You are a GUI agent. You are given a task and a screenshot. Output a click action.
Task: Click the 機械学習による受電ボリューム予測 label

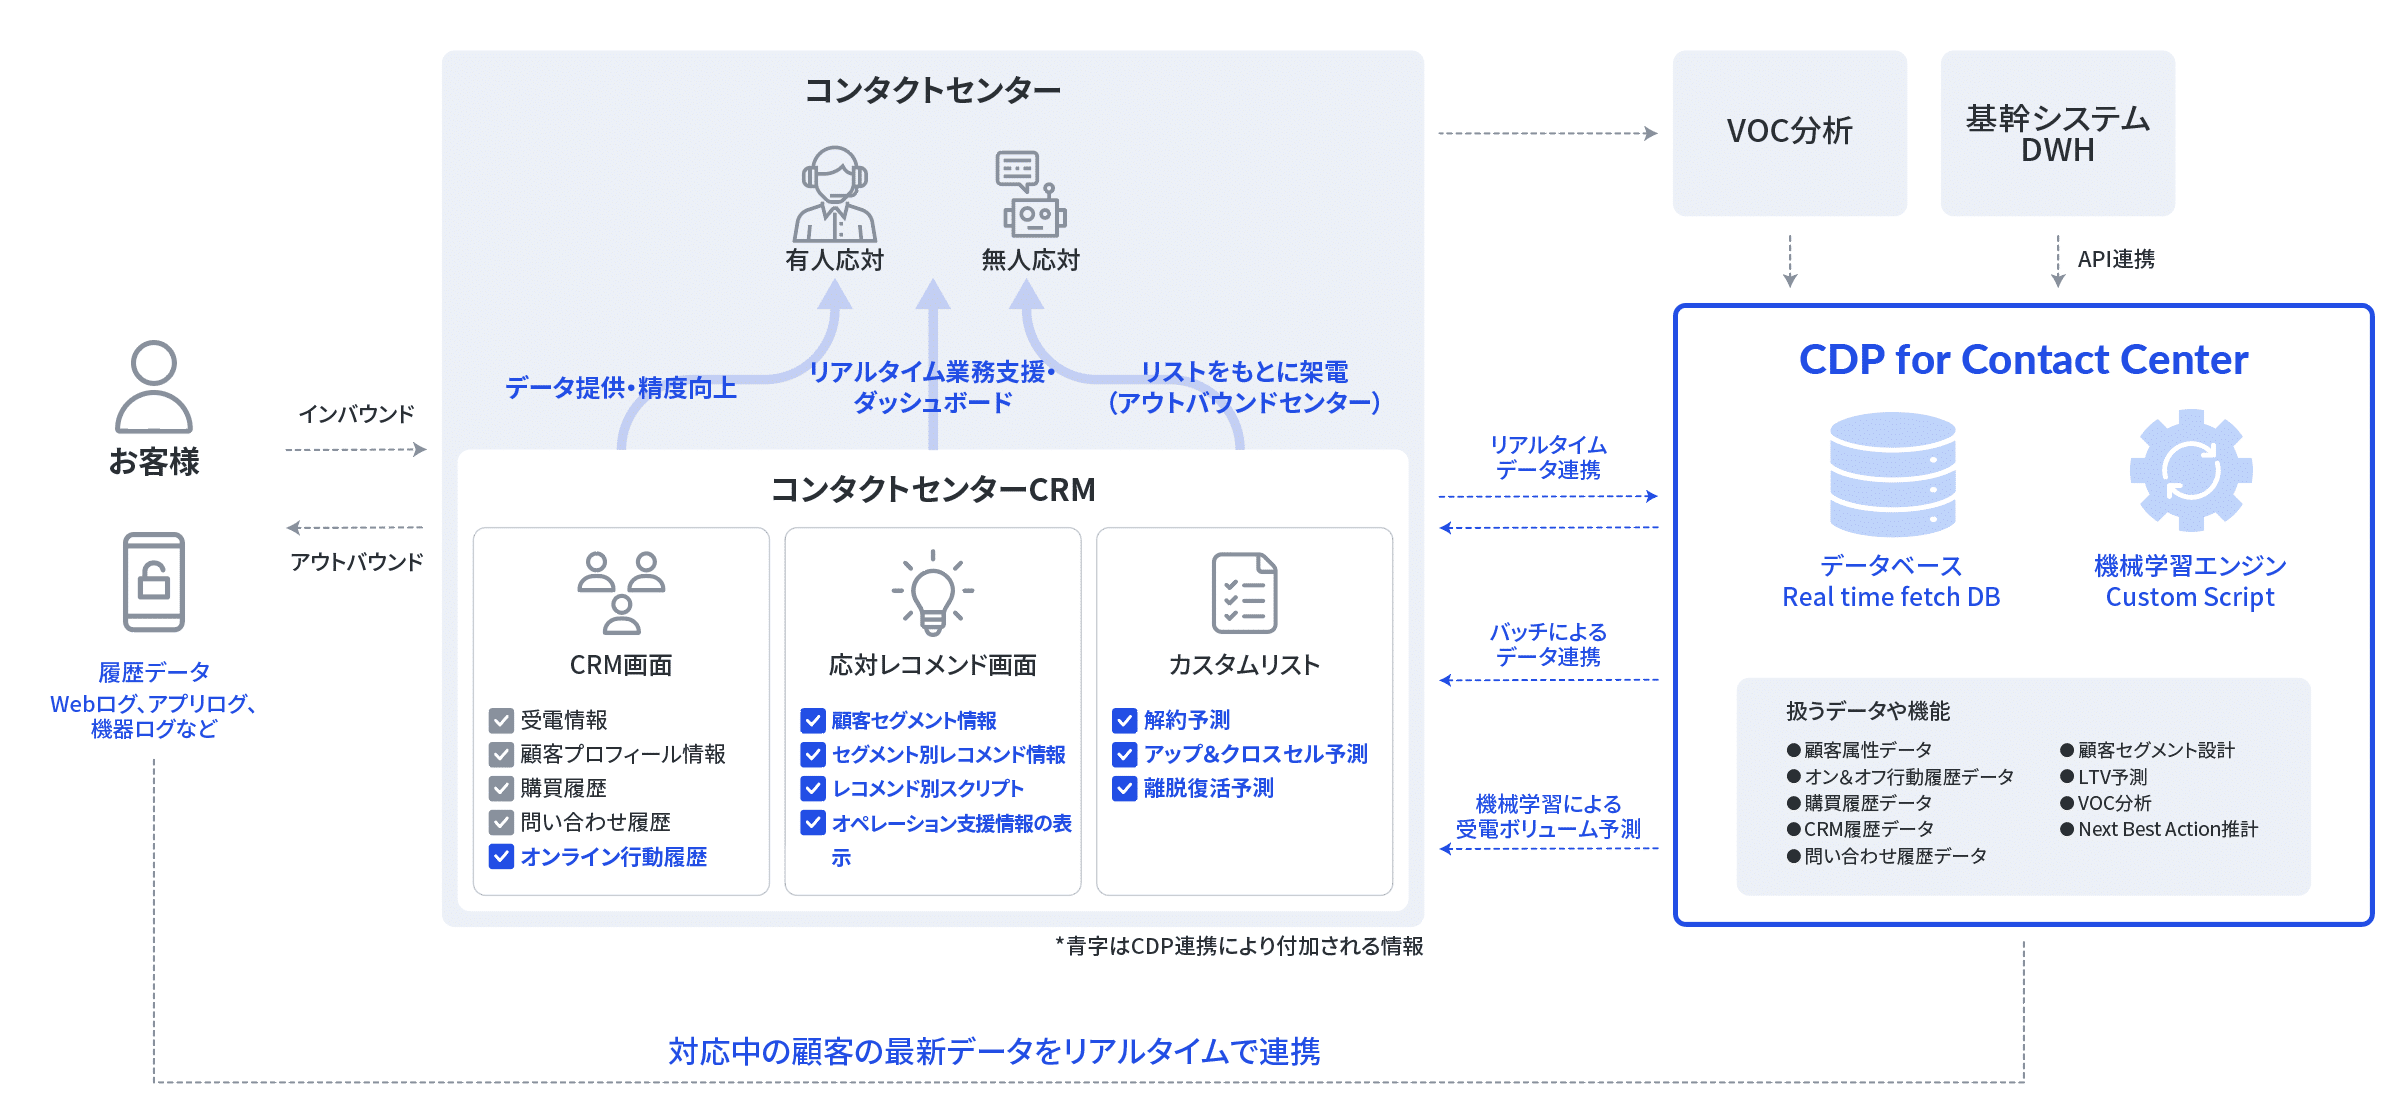(1548, 816)
